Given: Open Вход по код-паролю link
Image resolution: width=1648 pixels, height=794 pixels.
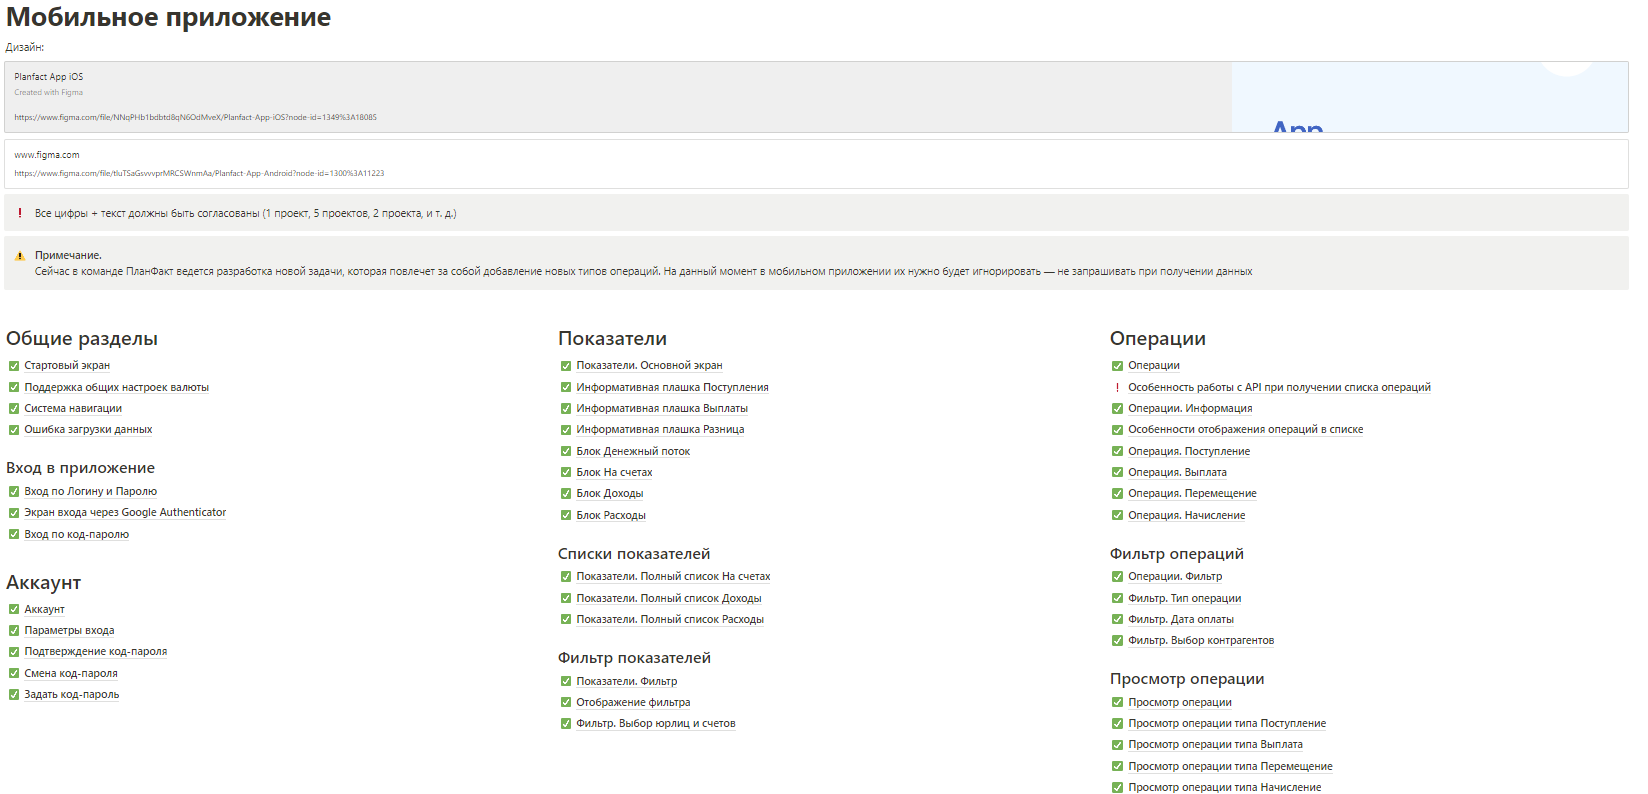Looking at the screenshot, I should click(x=77, y=535).
